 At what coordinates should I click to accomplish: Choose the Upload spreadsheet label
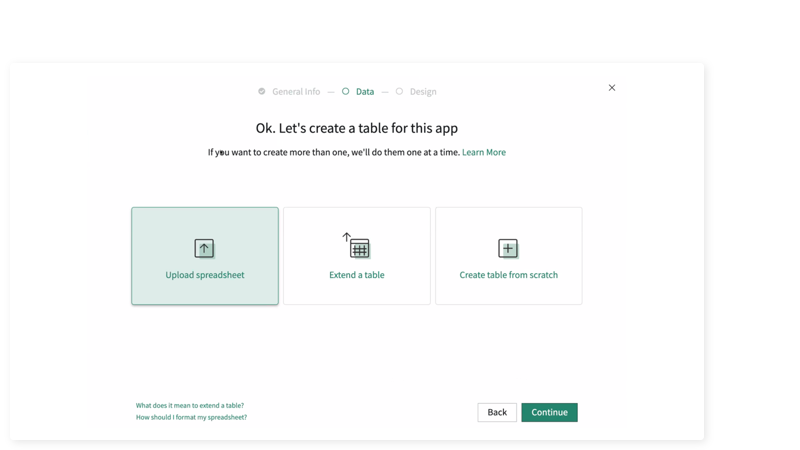(x=205, y=275)
